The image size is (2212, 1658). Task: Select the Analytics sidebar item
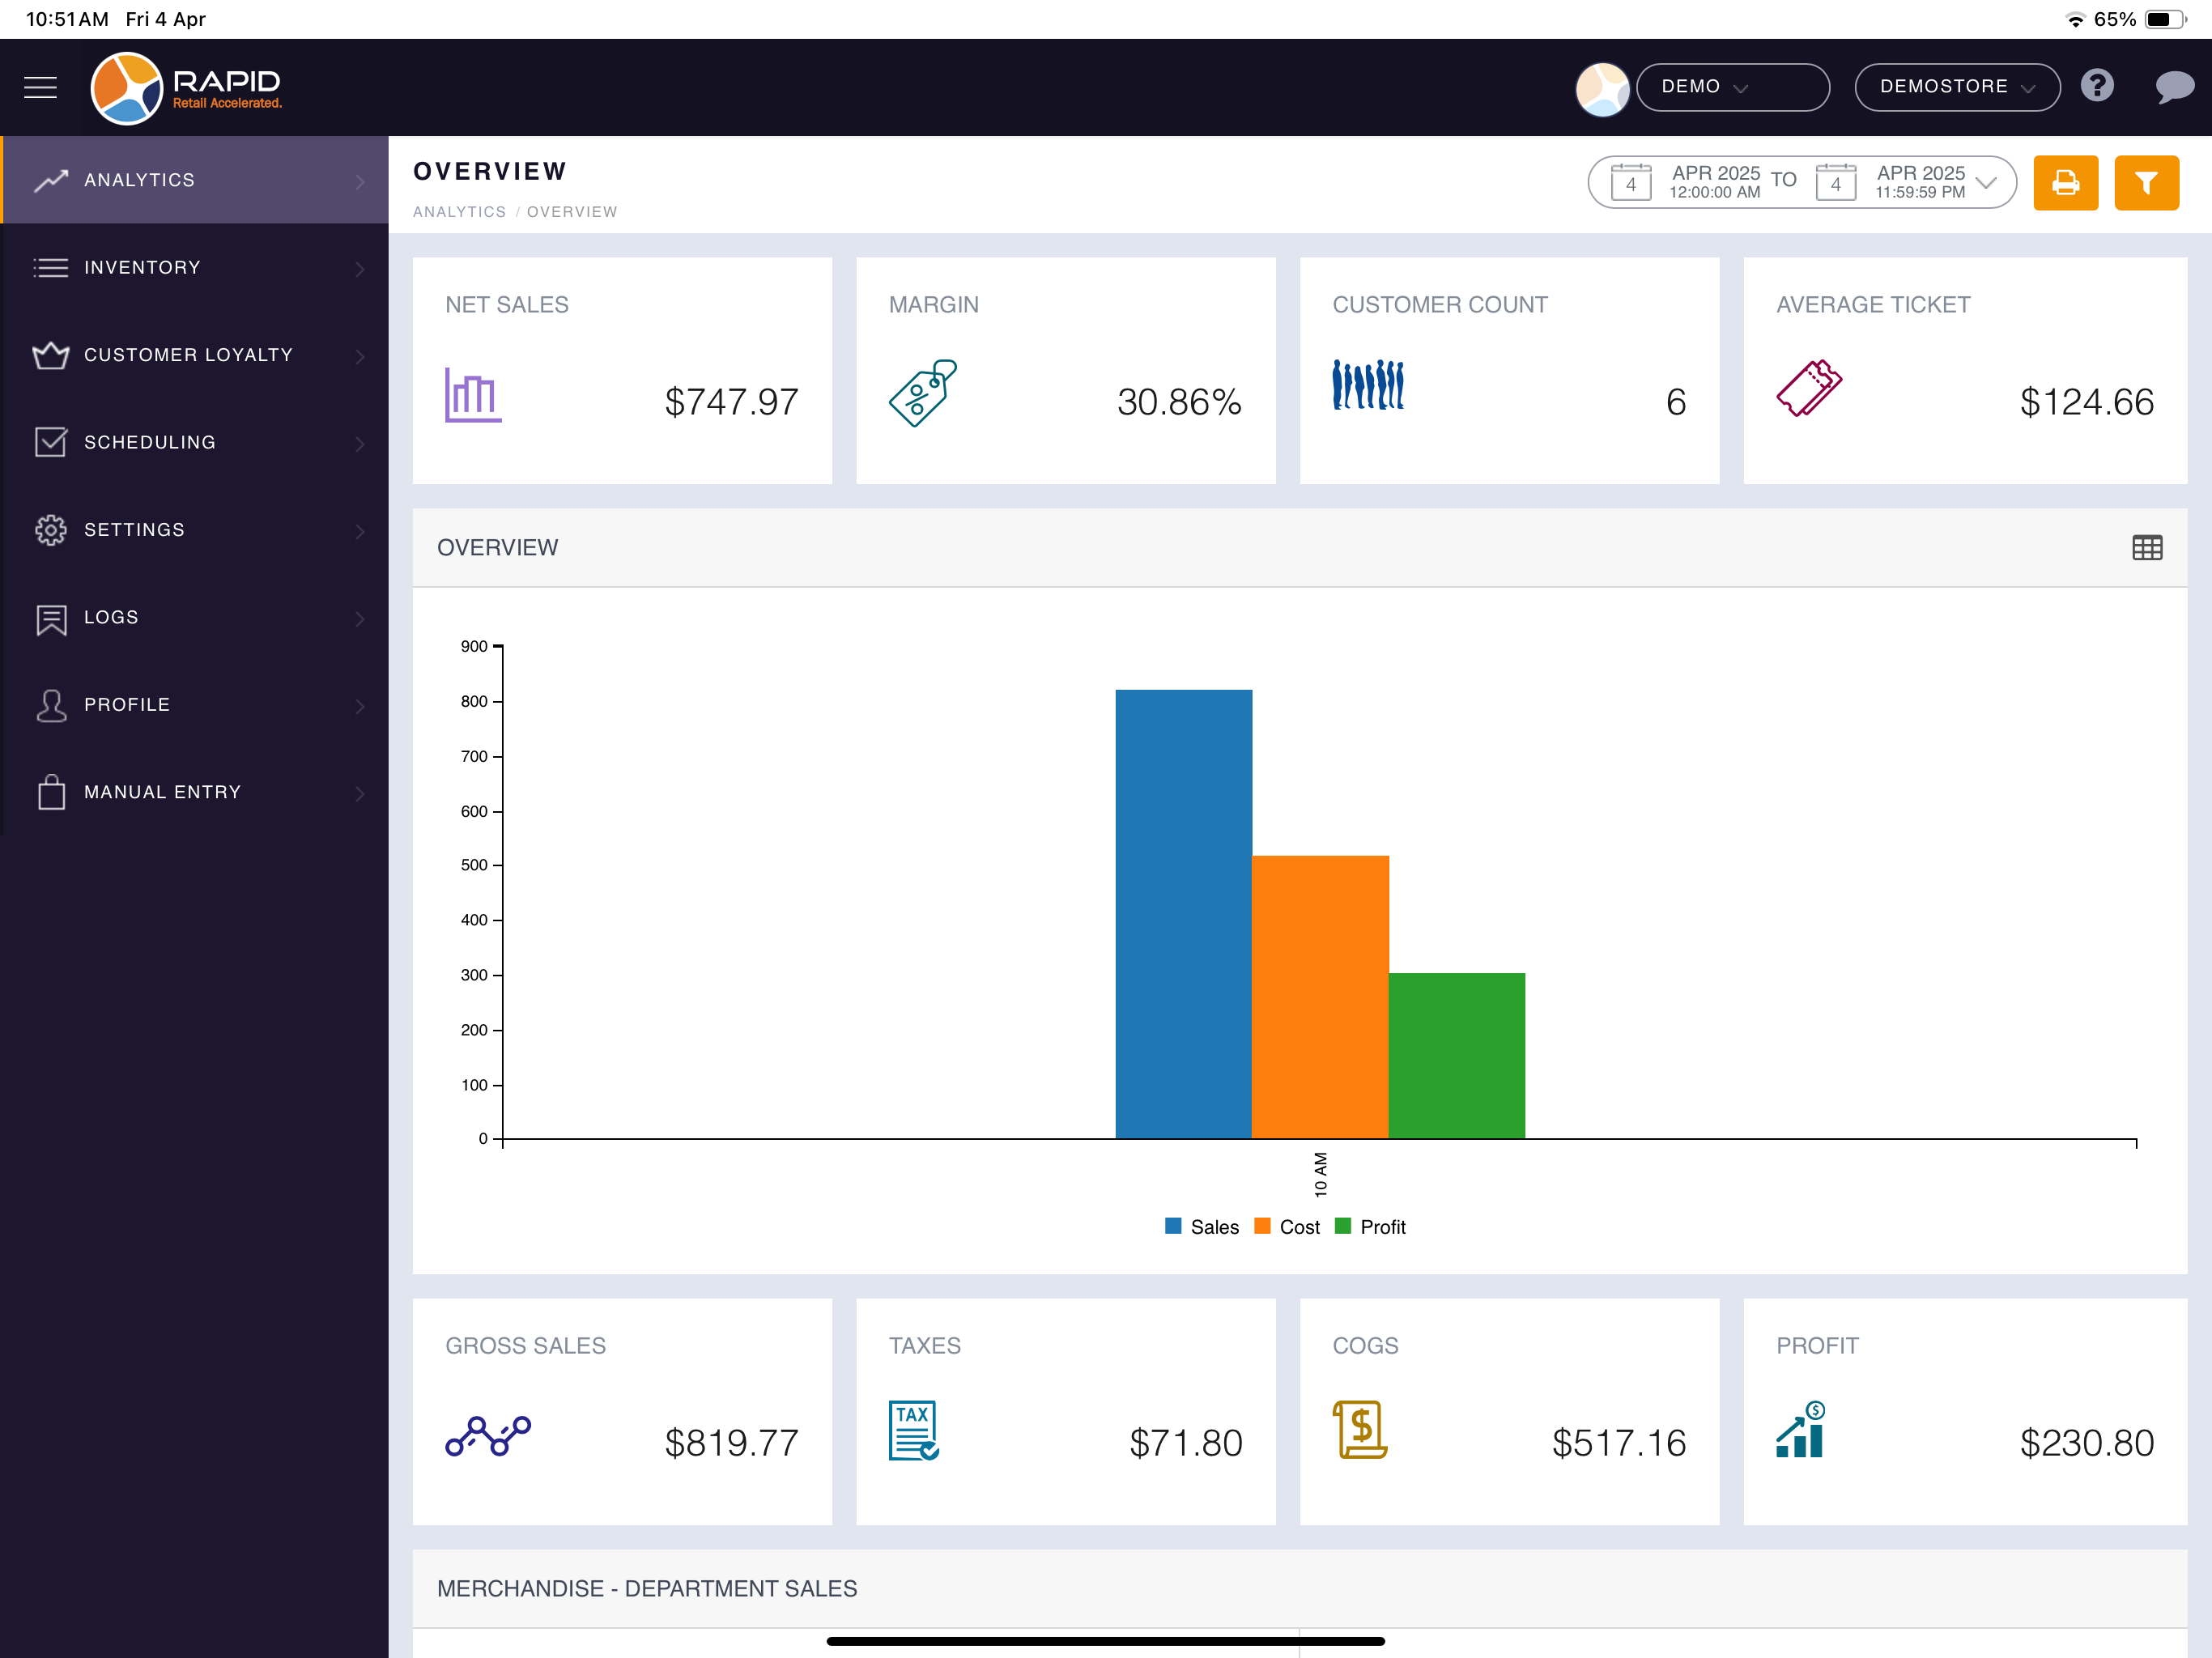[195, 180]
